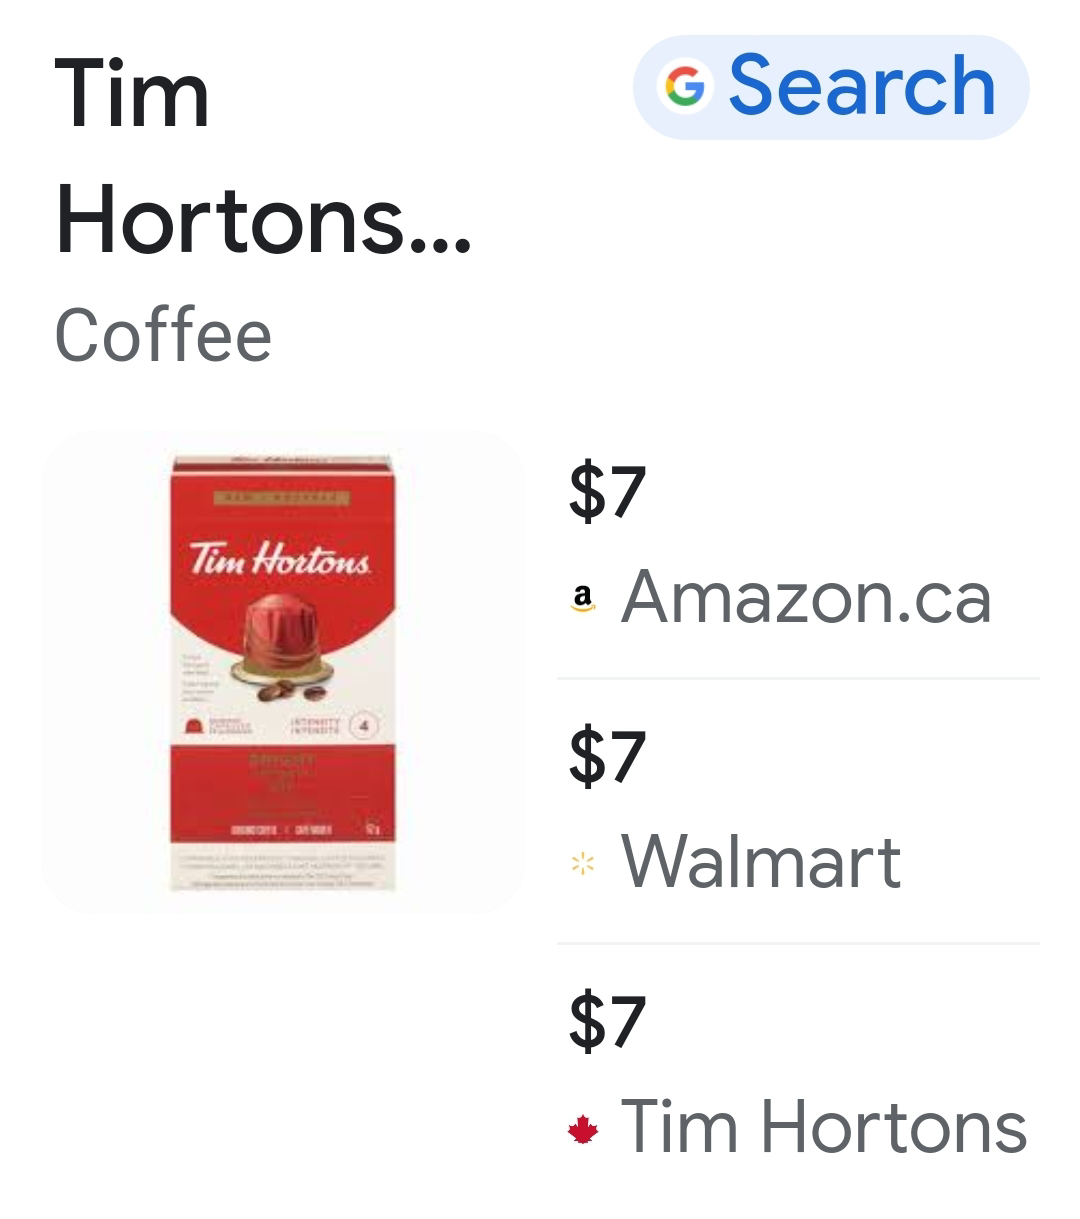Click the $7 price above Amazon.ca
1080x1219 pixels.
click(608, 491)
